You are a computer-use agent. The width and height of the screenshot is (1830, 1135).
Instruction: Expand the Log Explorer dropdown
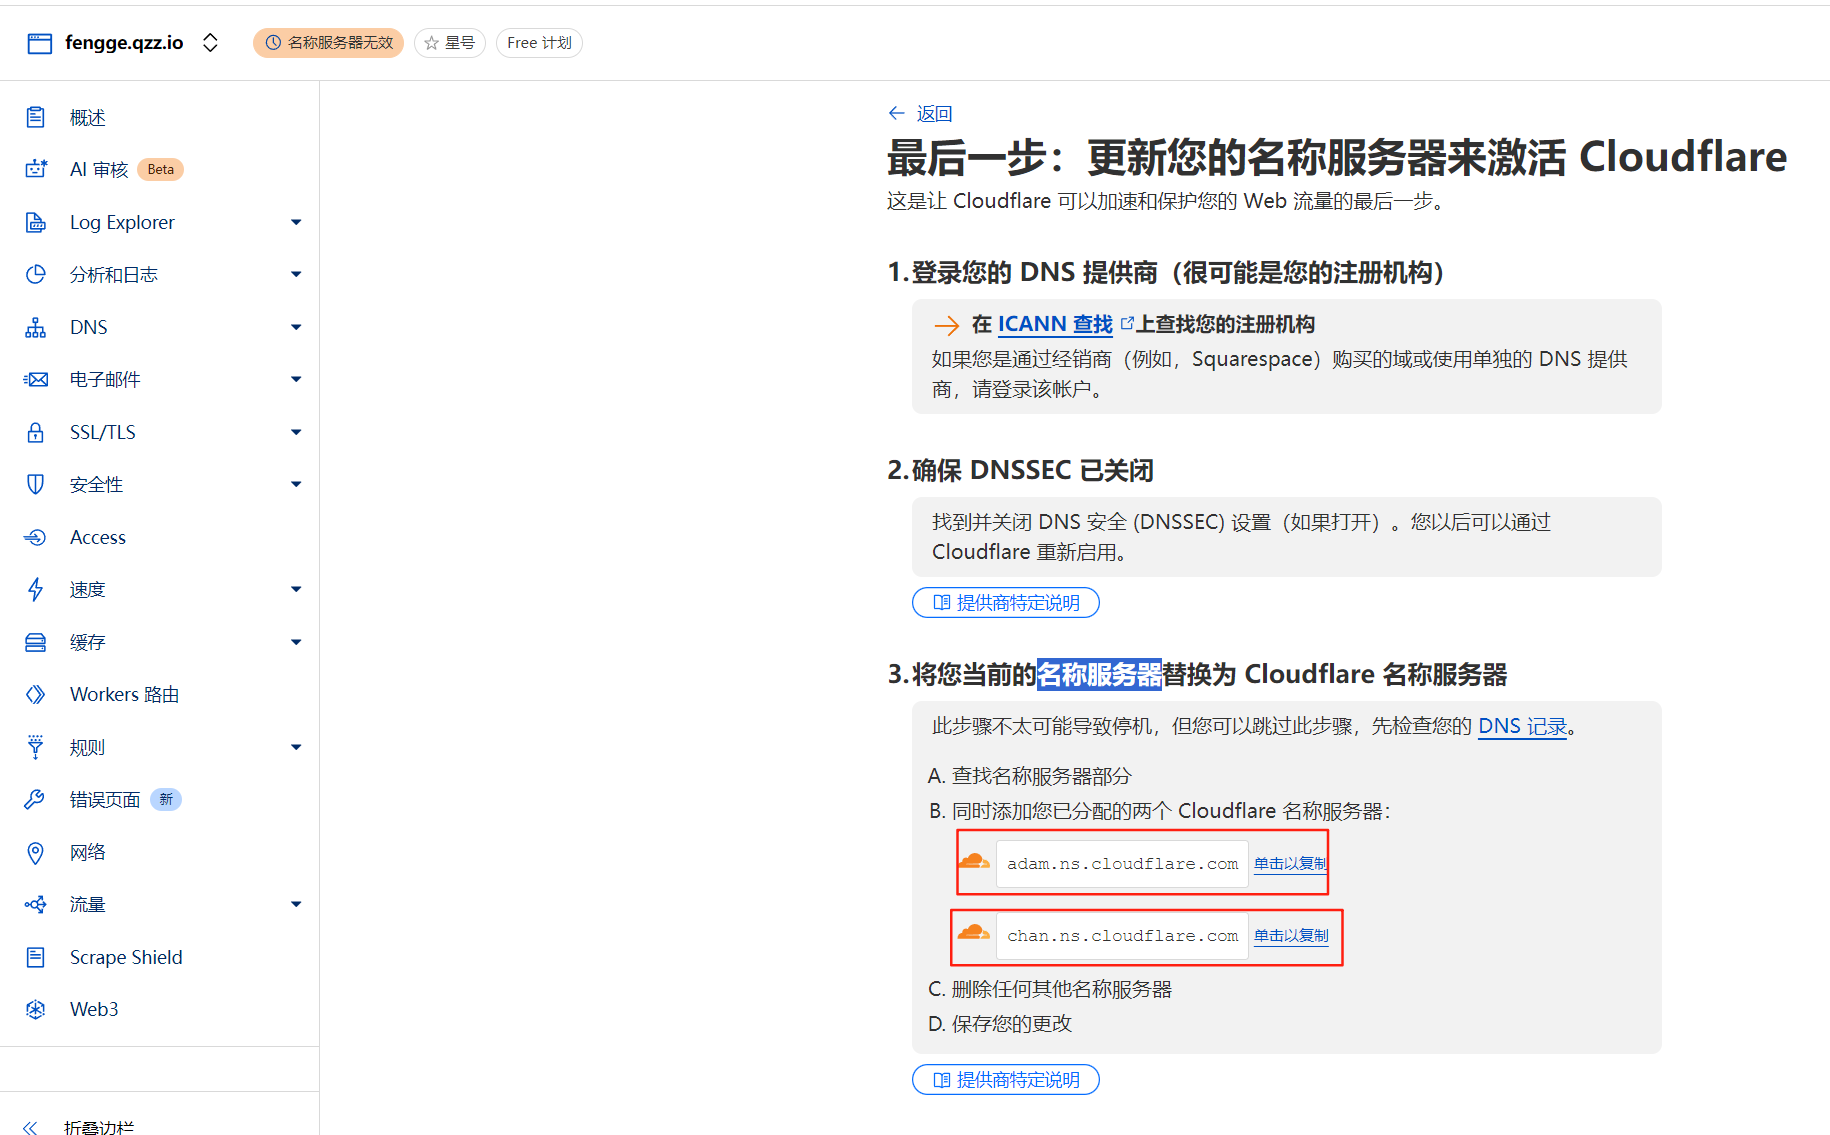[x=296, y=222]
